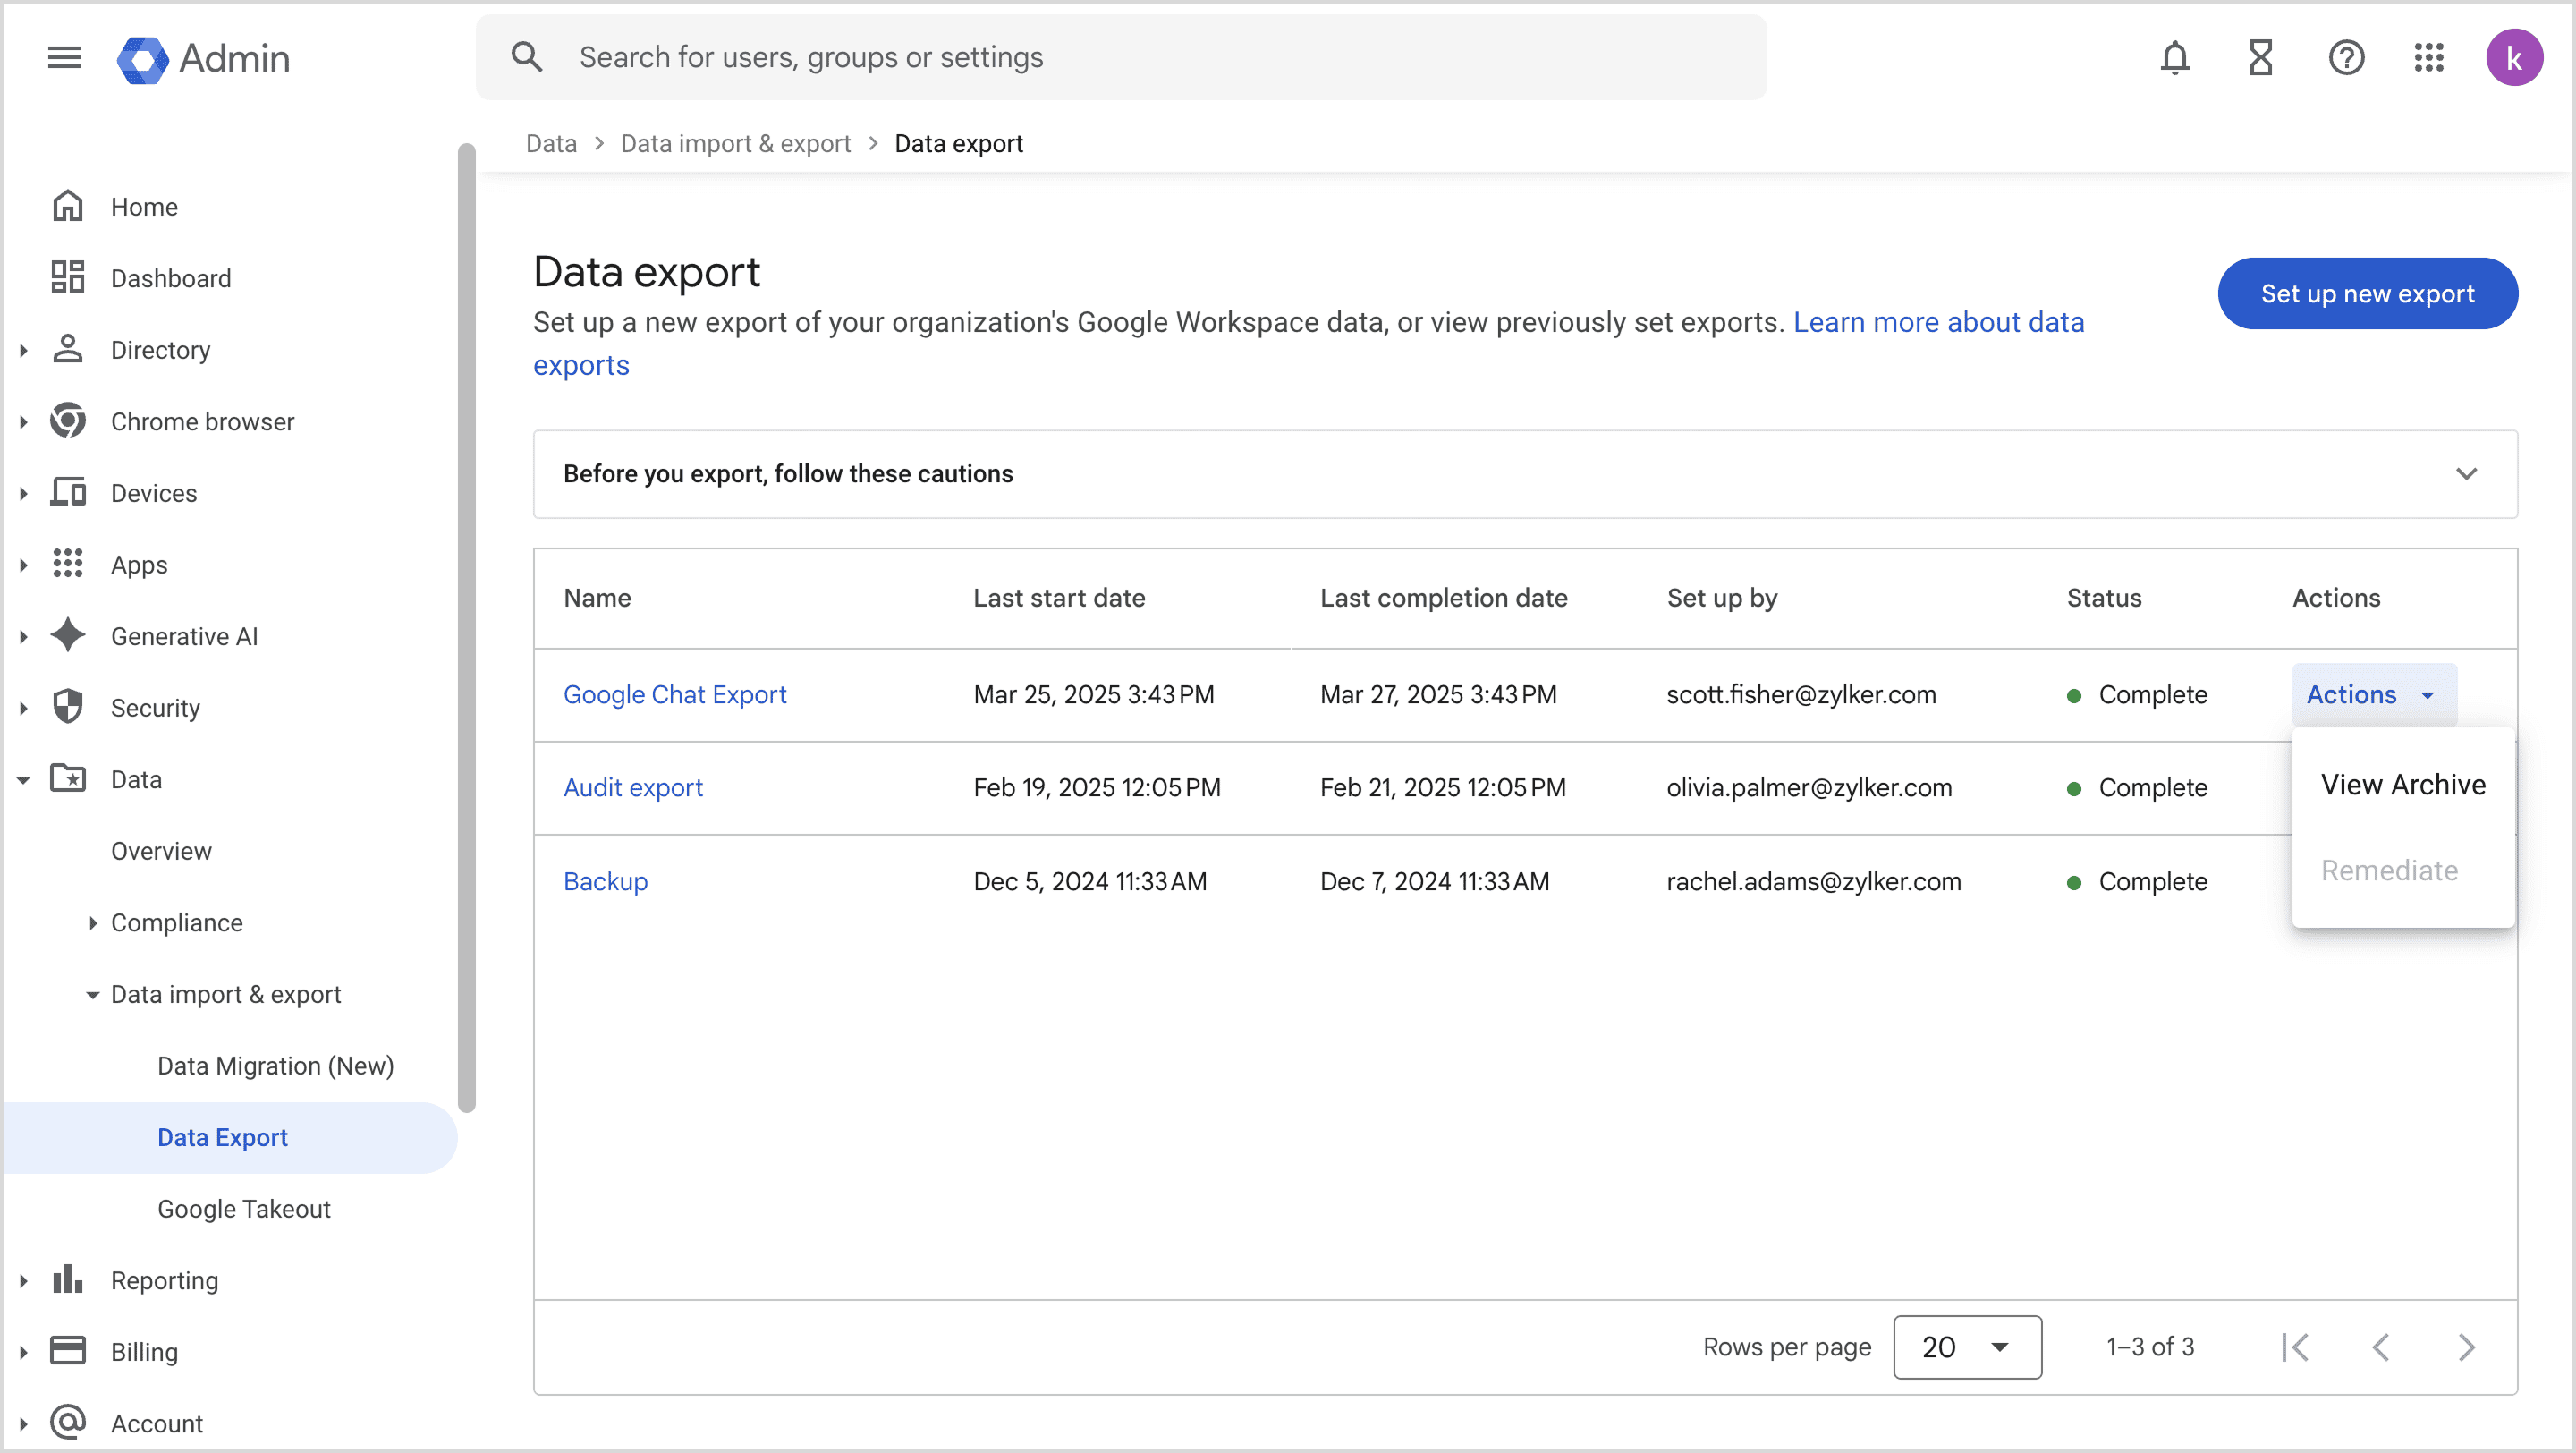Expand the Security section in sidebar
Image resolution: width=2576 pixels, height=1453 pixels.
pos(23,708)
